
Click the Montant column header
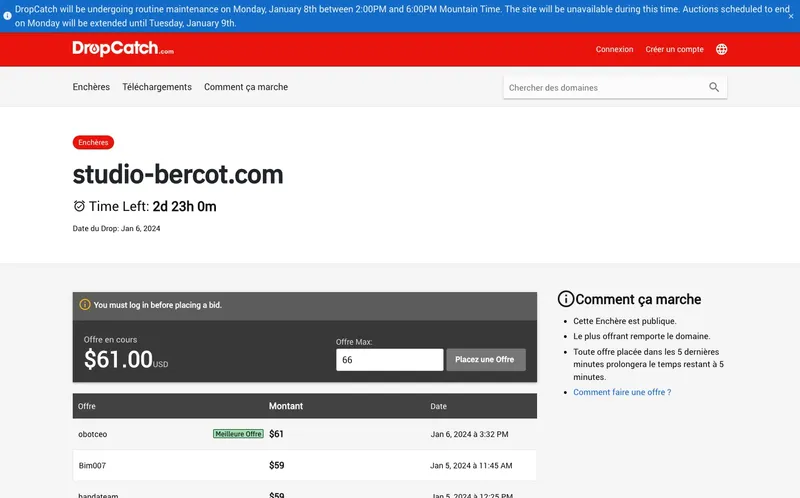286,406
